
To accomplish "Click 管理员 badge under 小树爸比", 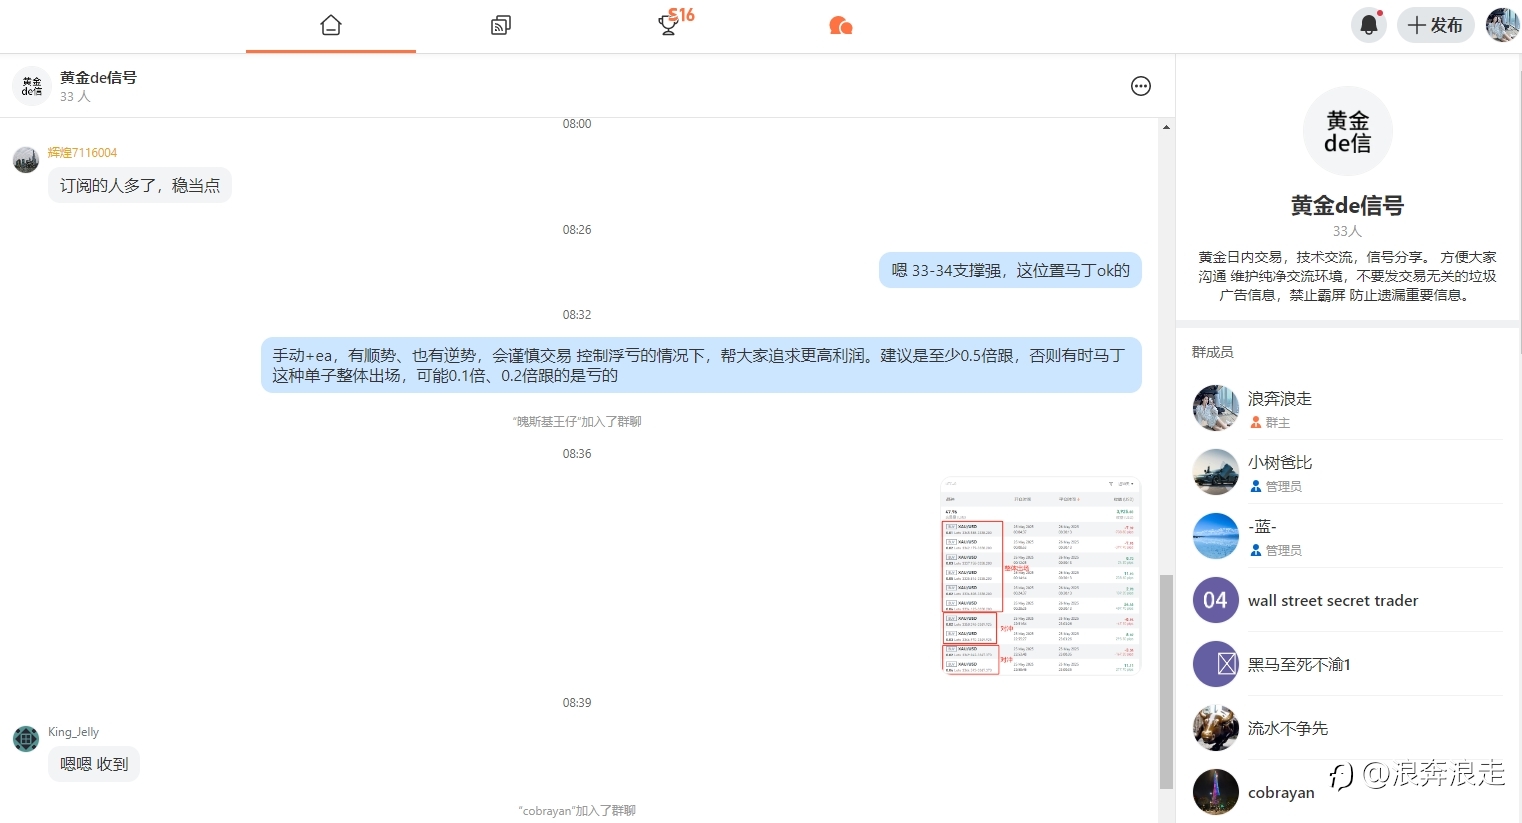I will (x=1276, y=486).
